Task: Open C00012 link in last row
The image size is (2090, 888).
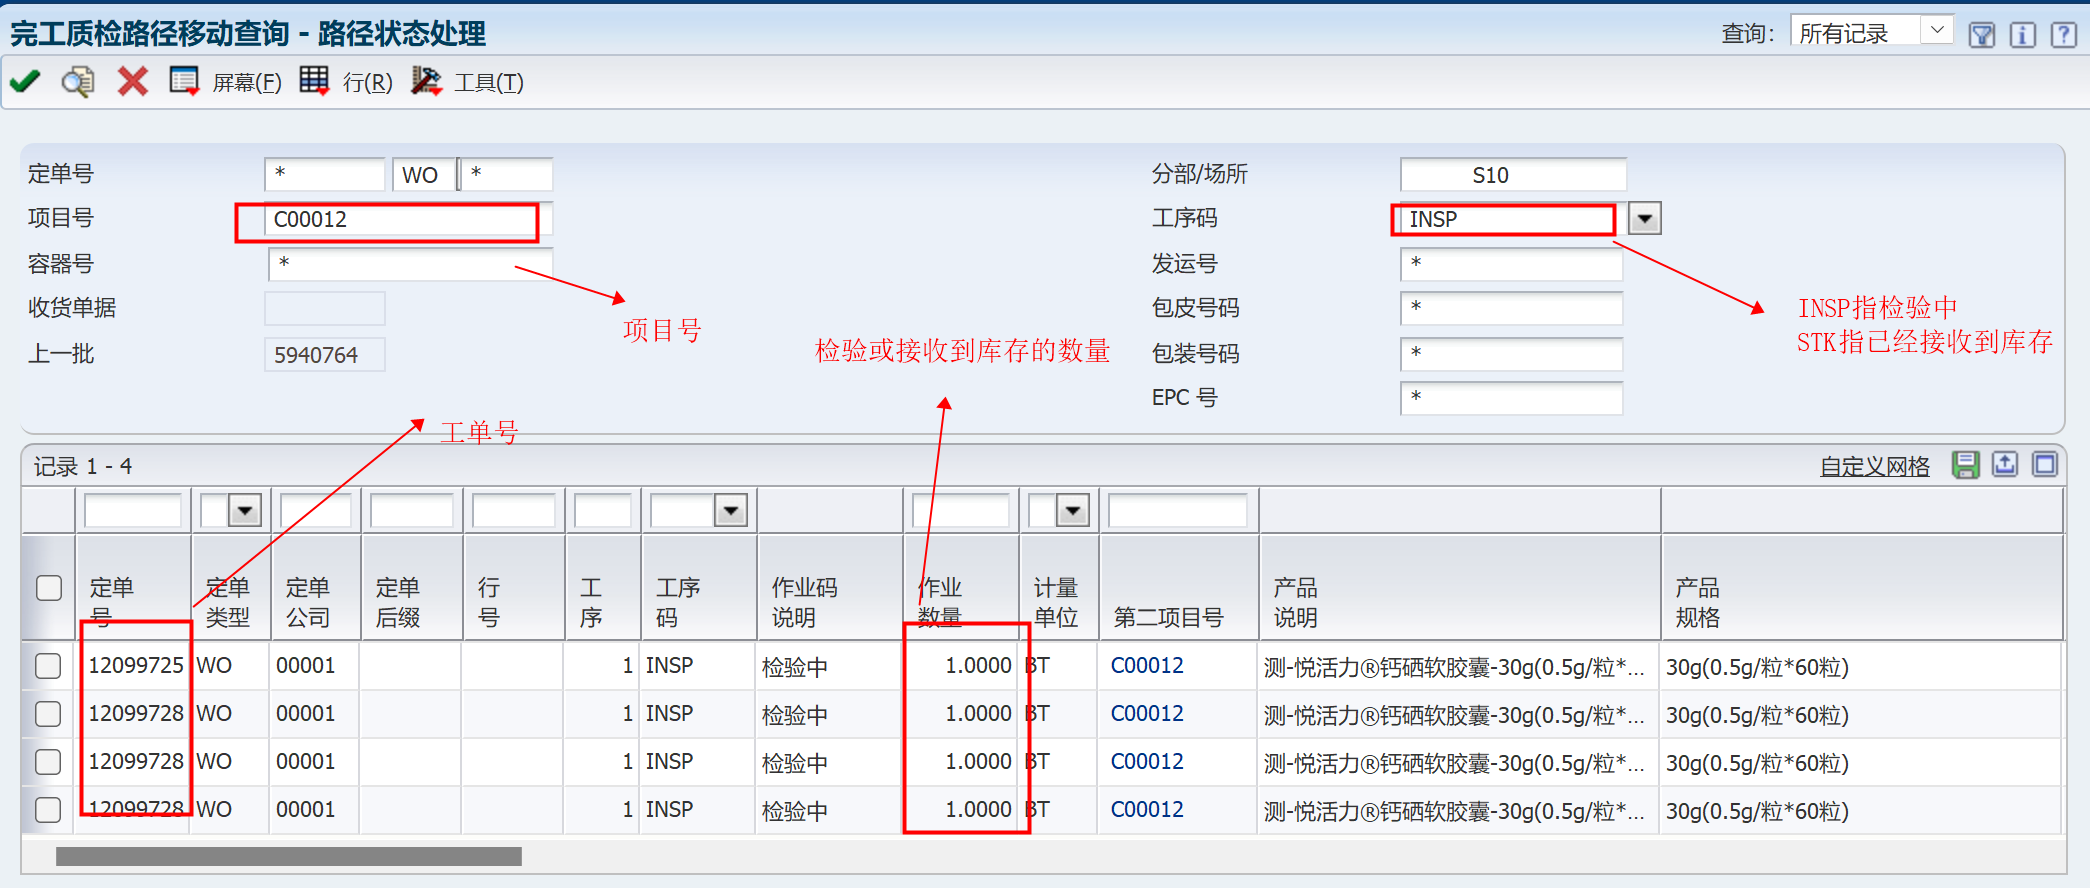Action: tap(1147, 810)
